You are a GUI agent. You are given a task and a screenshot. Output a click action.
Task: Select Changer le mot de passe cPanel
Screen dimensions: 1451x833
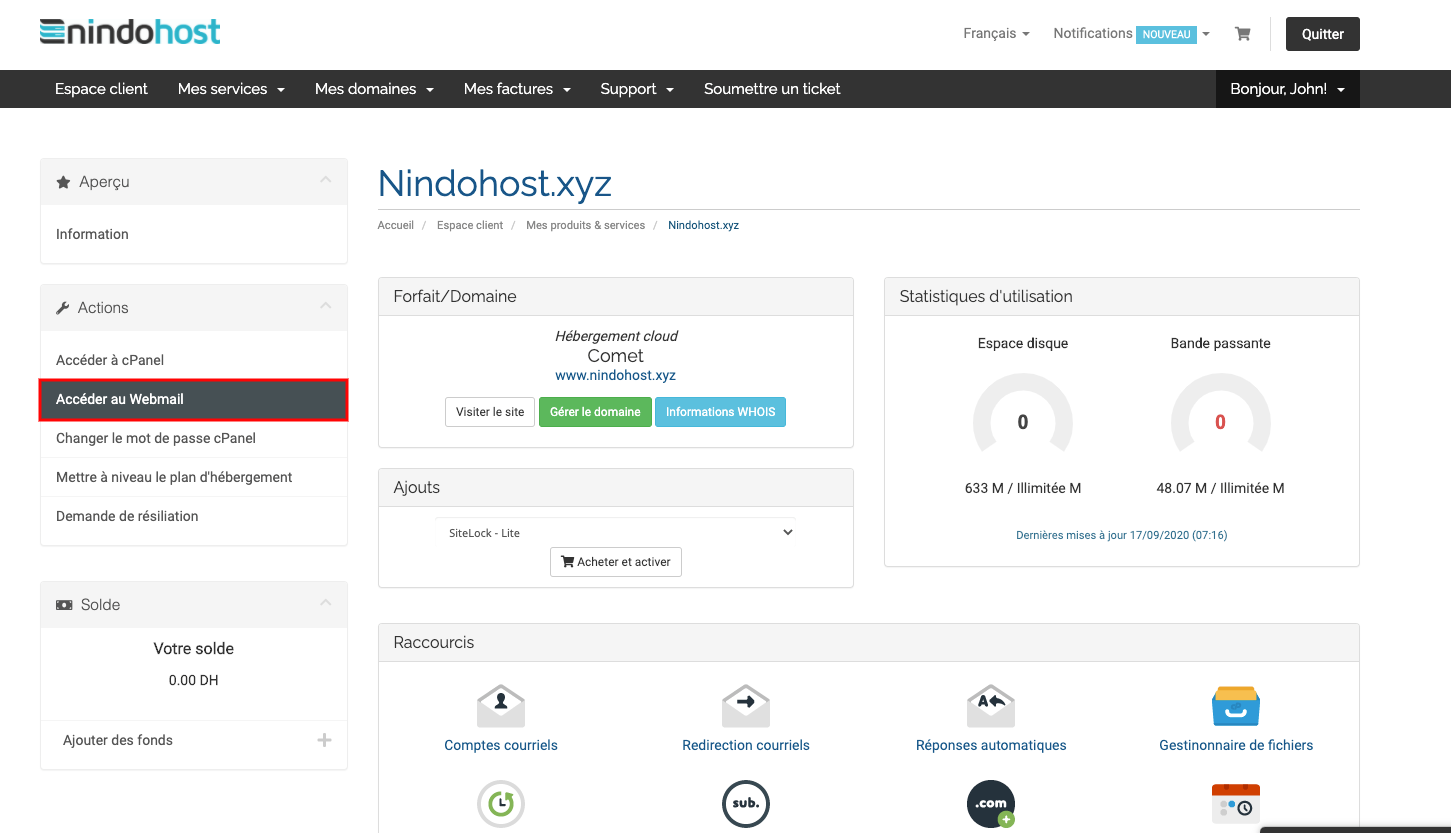click(x=194, y=438)
